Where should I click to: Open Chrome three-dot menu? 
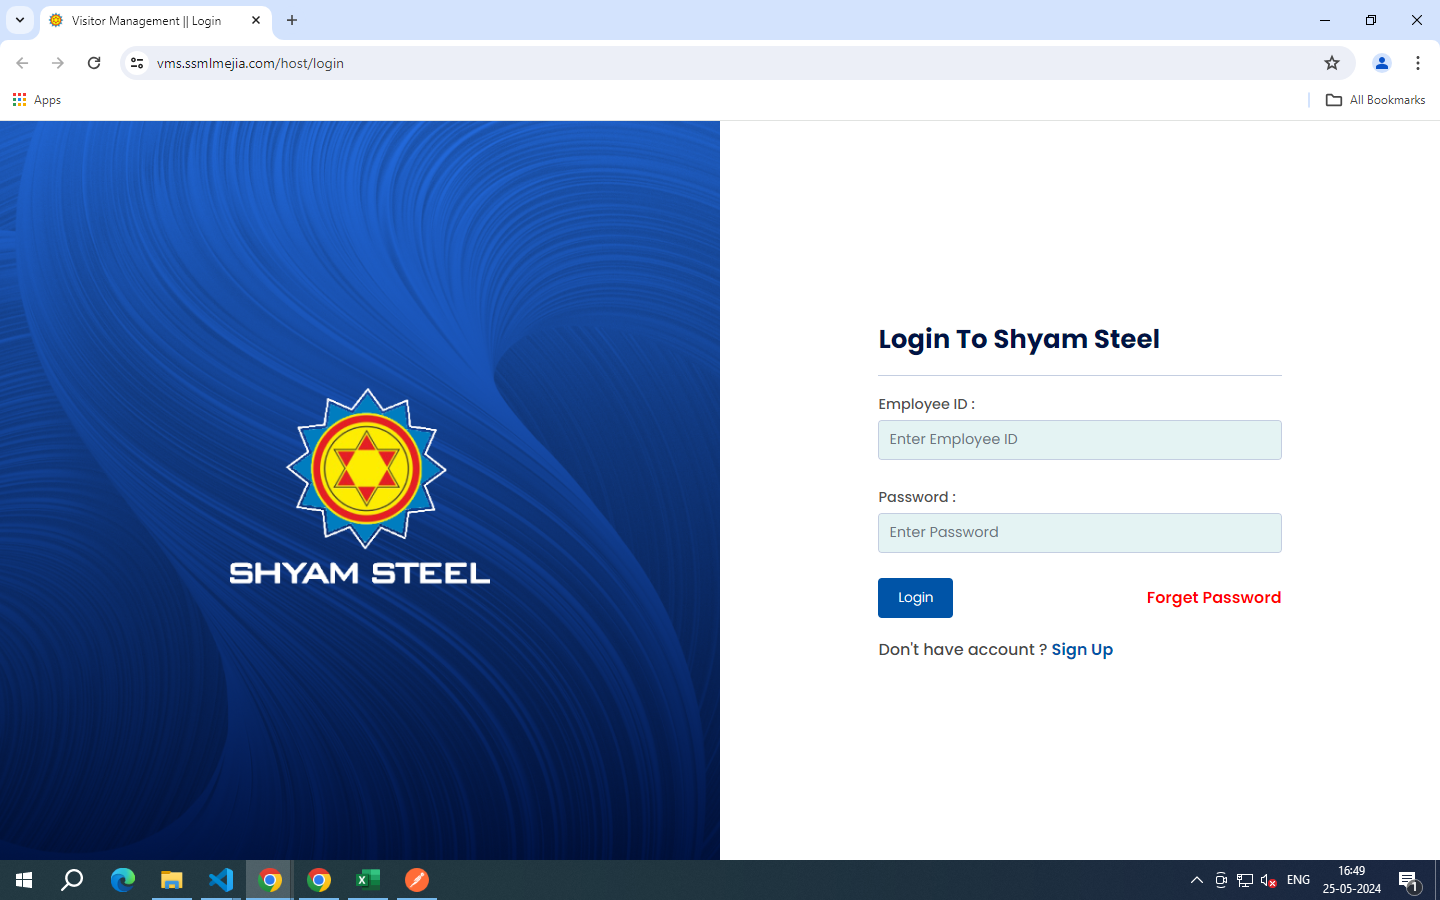click(1417, 63)
